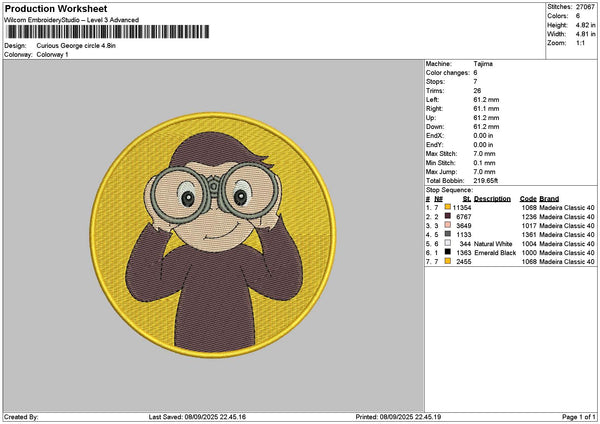The height and width of the screenshot is (424, 600).
Task: Select the pink swatch in stop row 3
Action: [448, 225]
